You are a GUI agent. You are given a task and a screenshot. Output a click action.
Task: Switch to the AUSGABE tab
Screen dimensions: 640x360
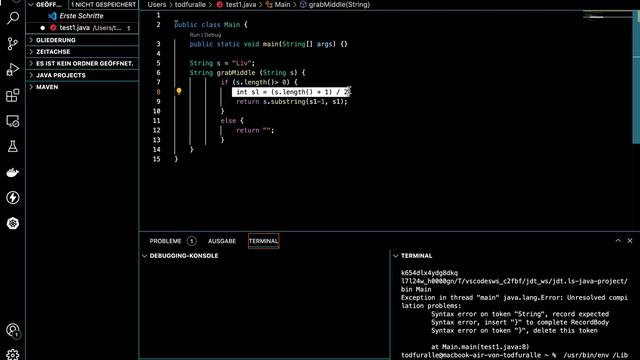coord(222,241)
